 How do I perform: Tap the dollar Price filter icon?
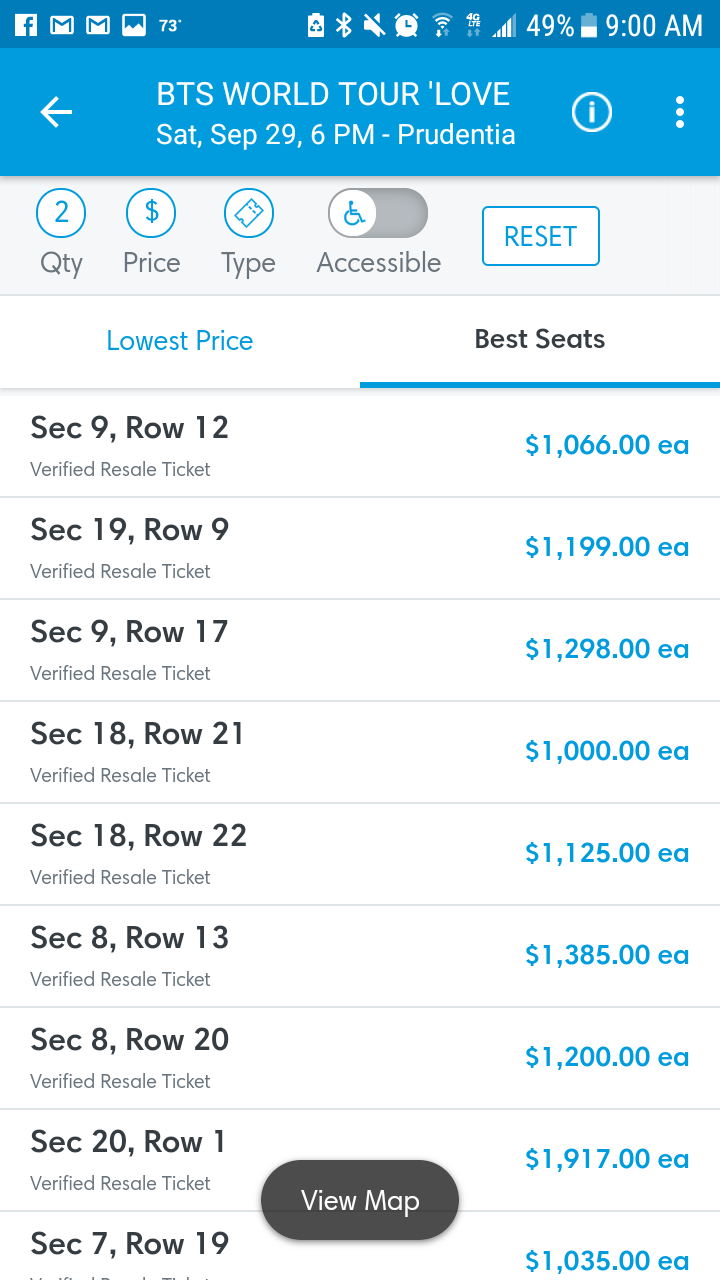(151, 213)
